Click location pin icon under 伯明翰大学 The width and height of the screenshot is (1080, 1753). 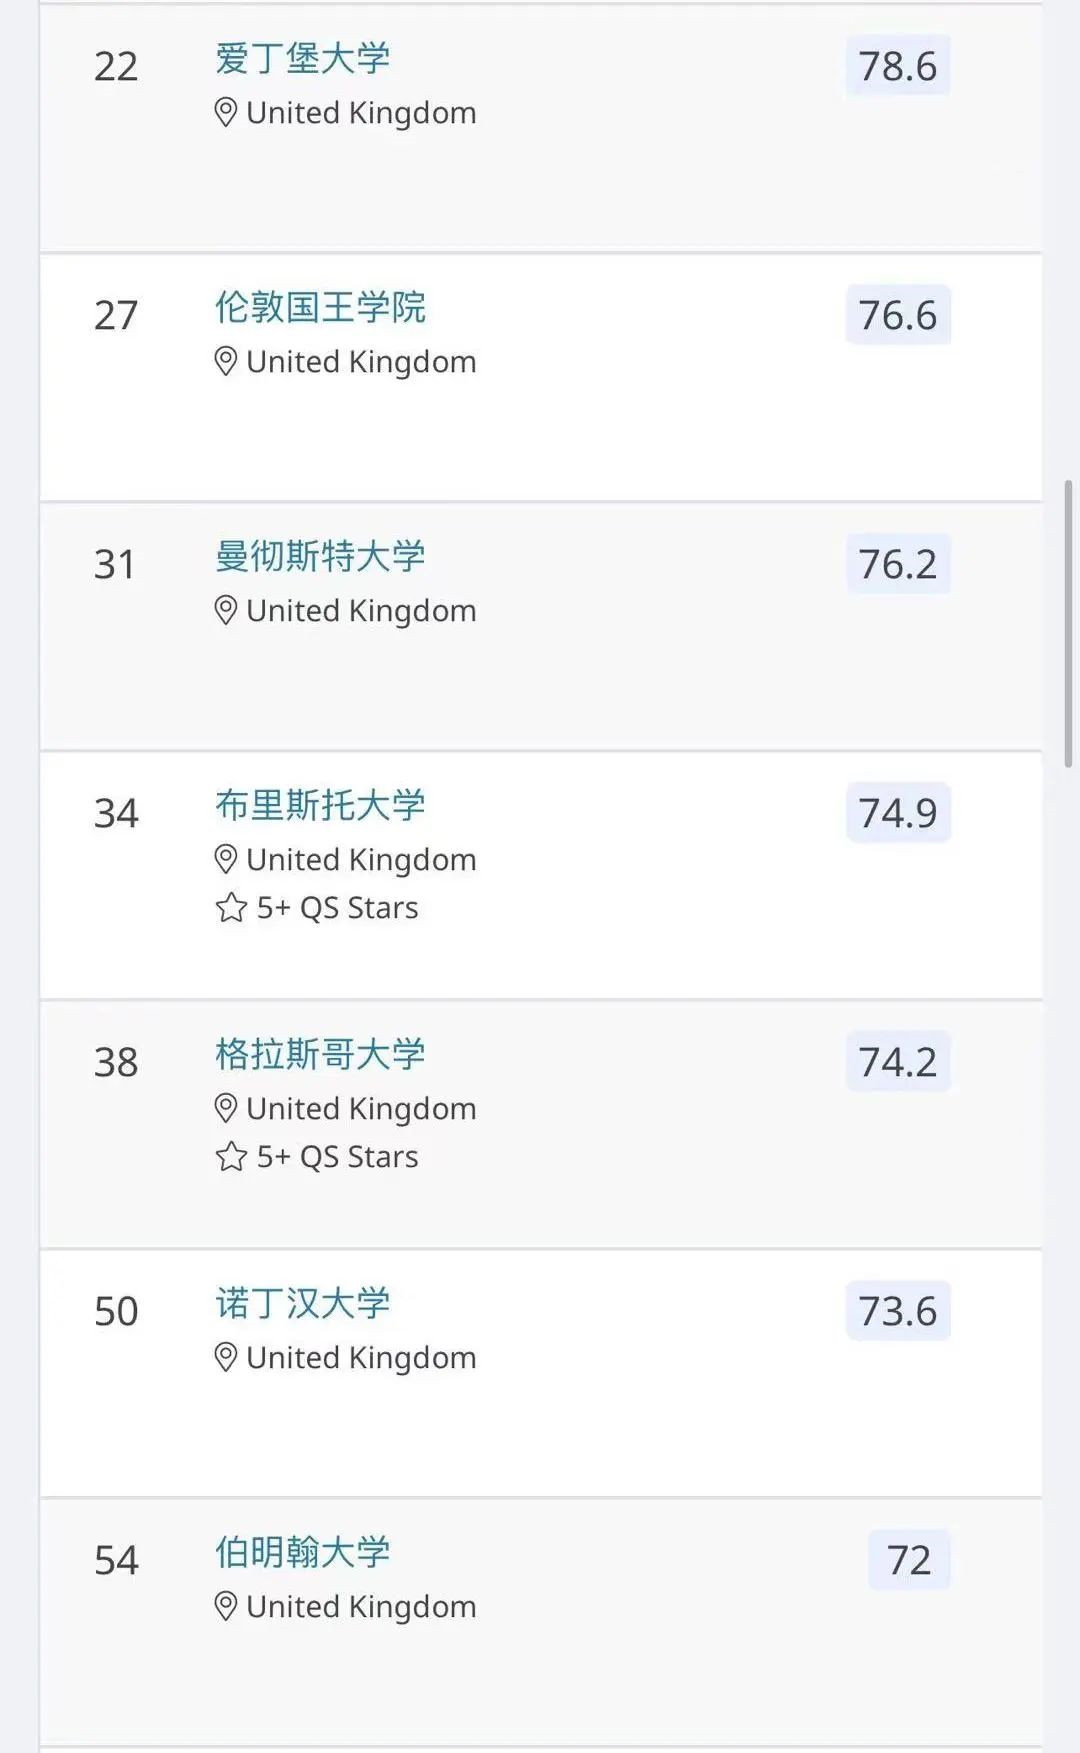(226, 1607)
